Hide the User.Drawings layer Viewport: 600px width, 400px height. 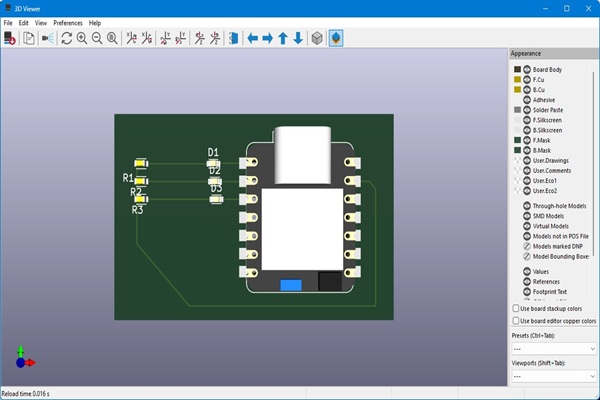(527, 160)
